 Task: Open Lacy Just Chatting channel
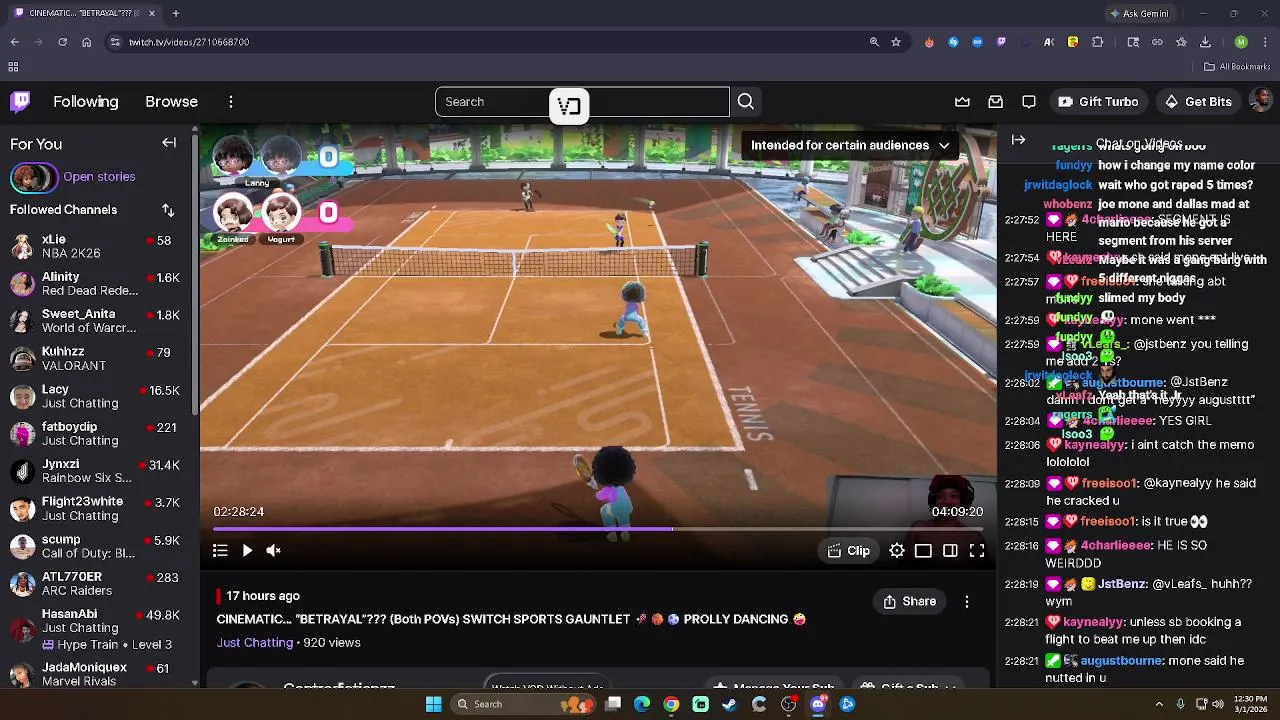(95, 396)
